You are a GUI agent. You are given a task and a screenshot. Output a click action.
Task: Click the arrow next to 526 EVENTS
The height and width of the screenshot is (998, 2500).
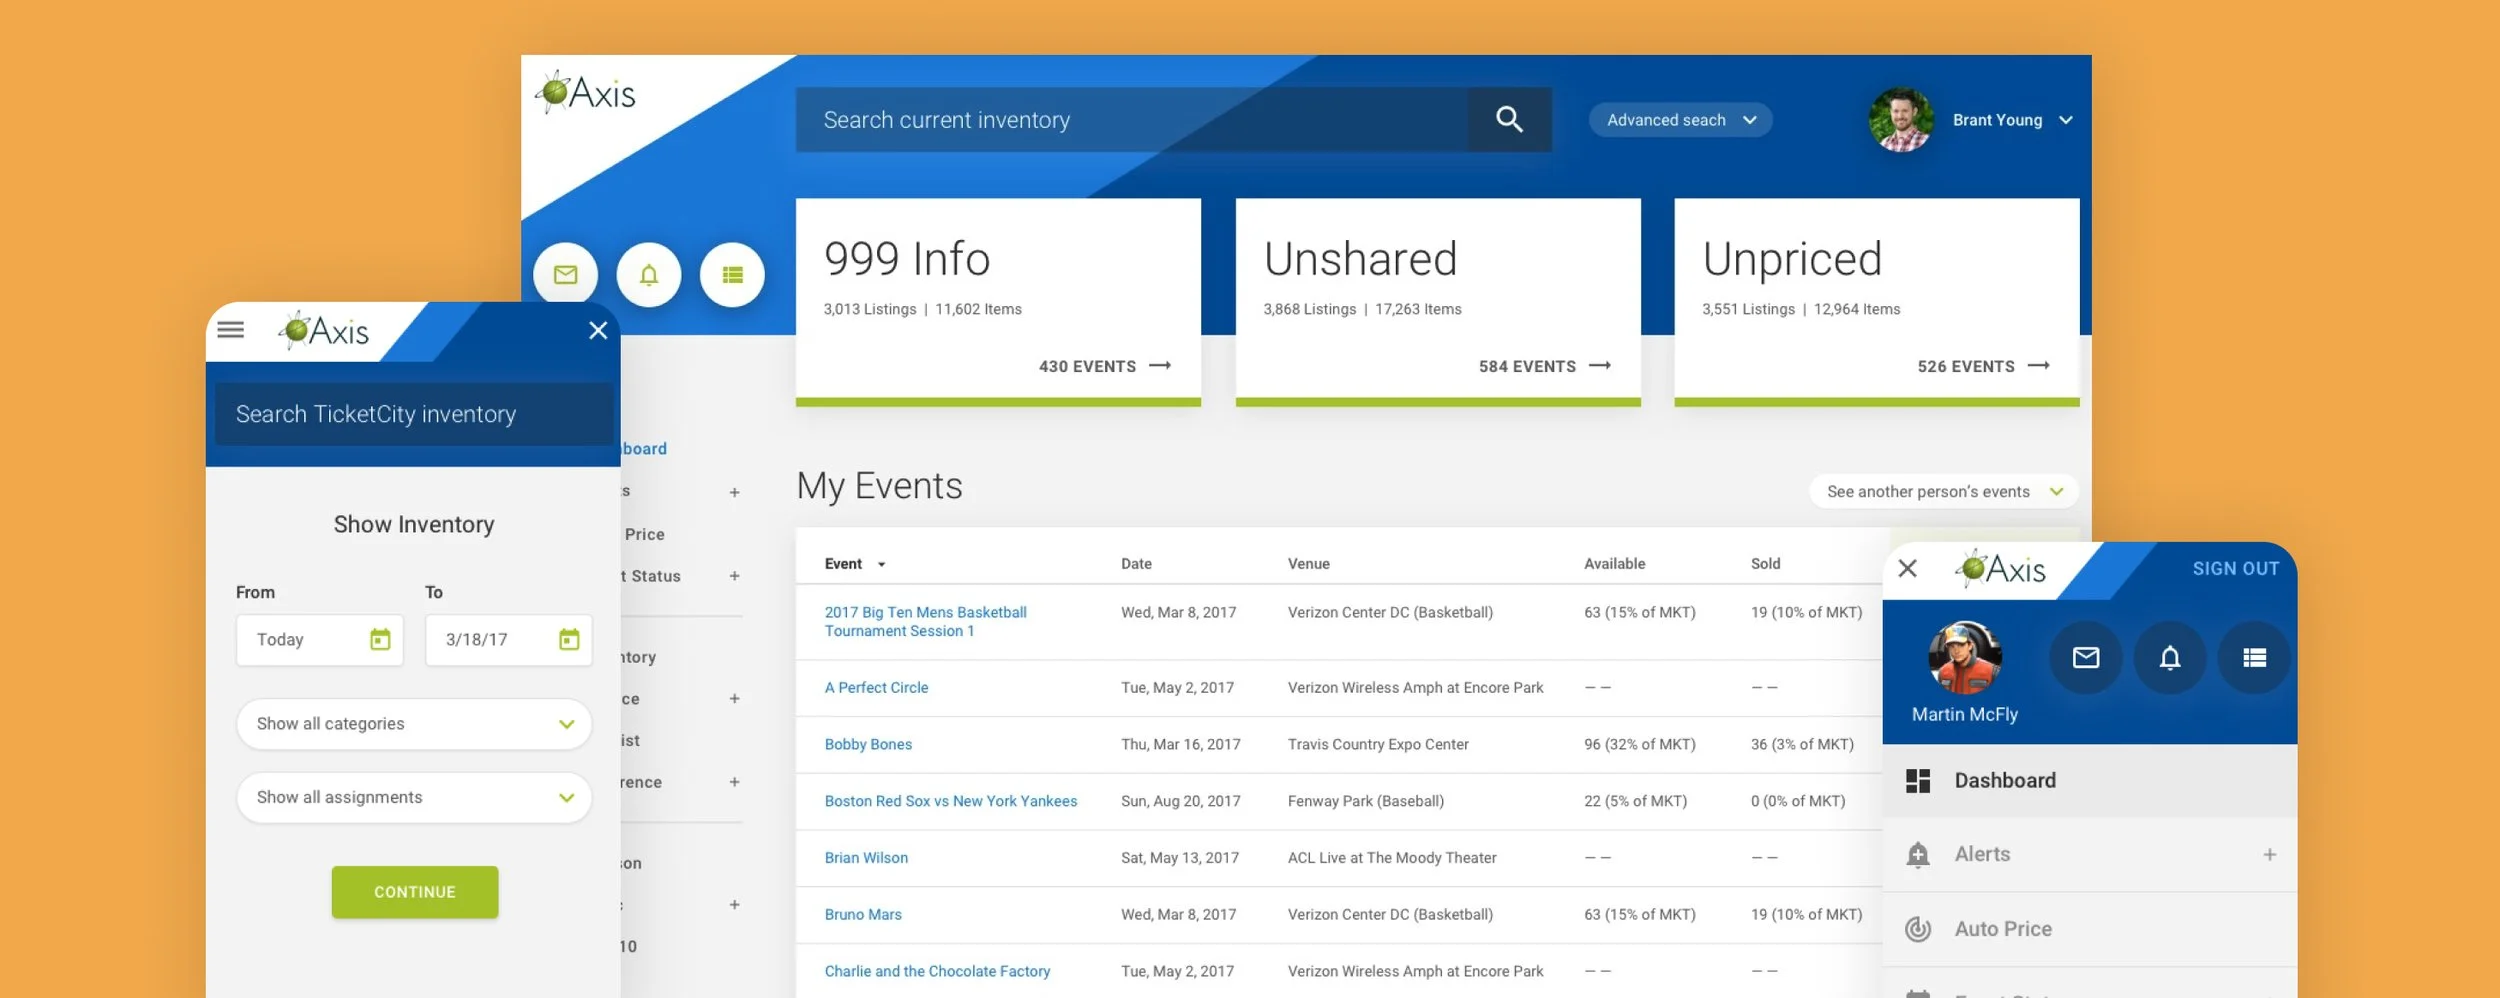2039,366
